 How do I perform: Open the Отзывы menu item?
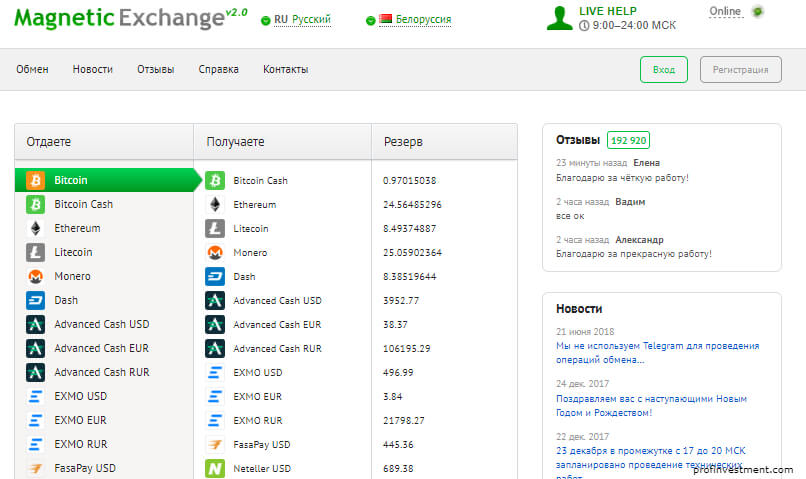click(155, 69)
